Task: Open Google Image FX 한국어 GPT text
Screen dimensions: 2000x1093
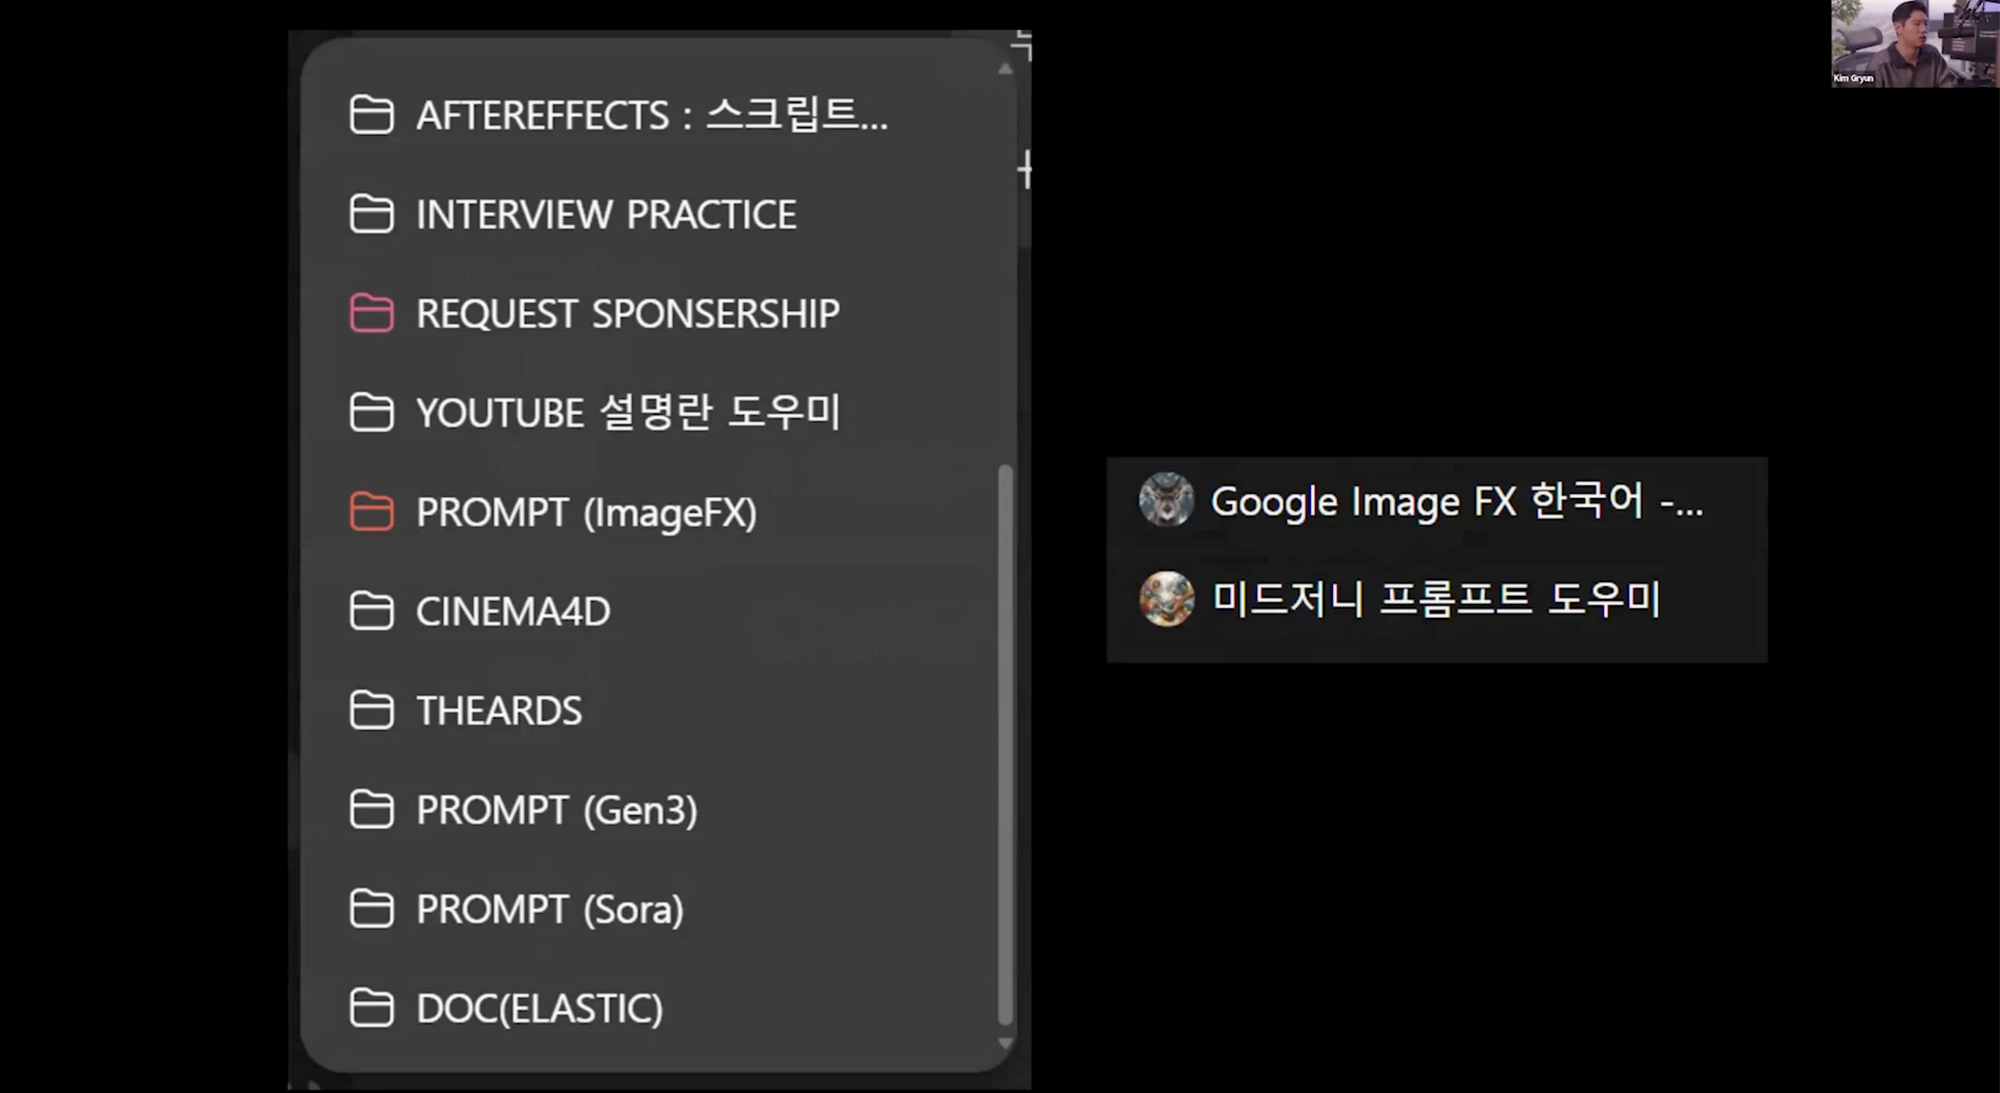Action: click(1457, 500)
